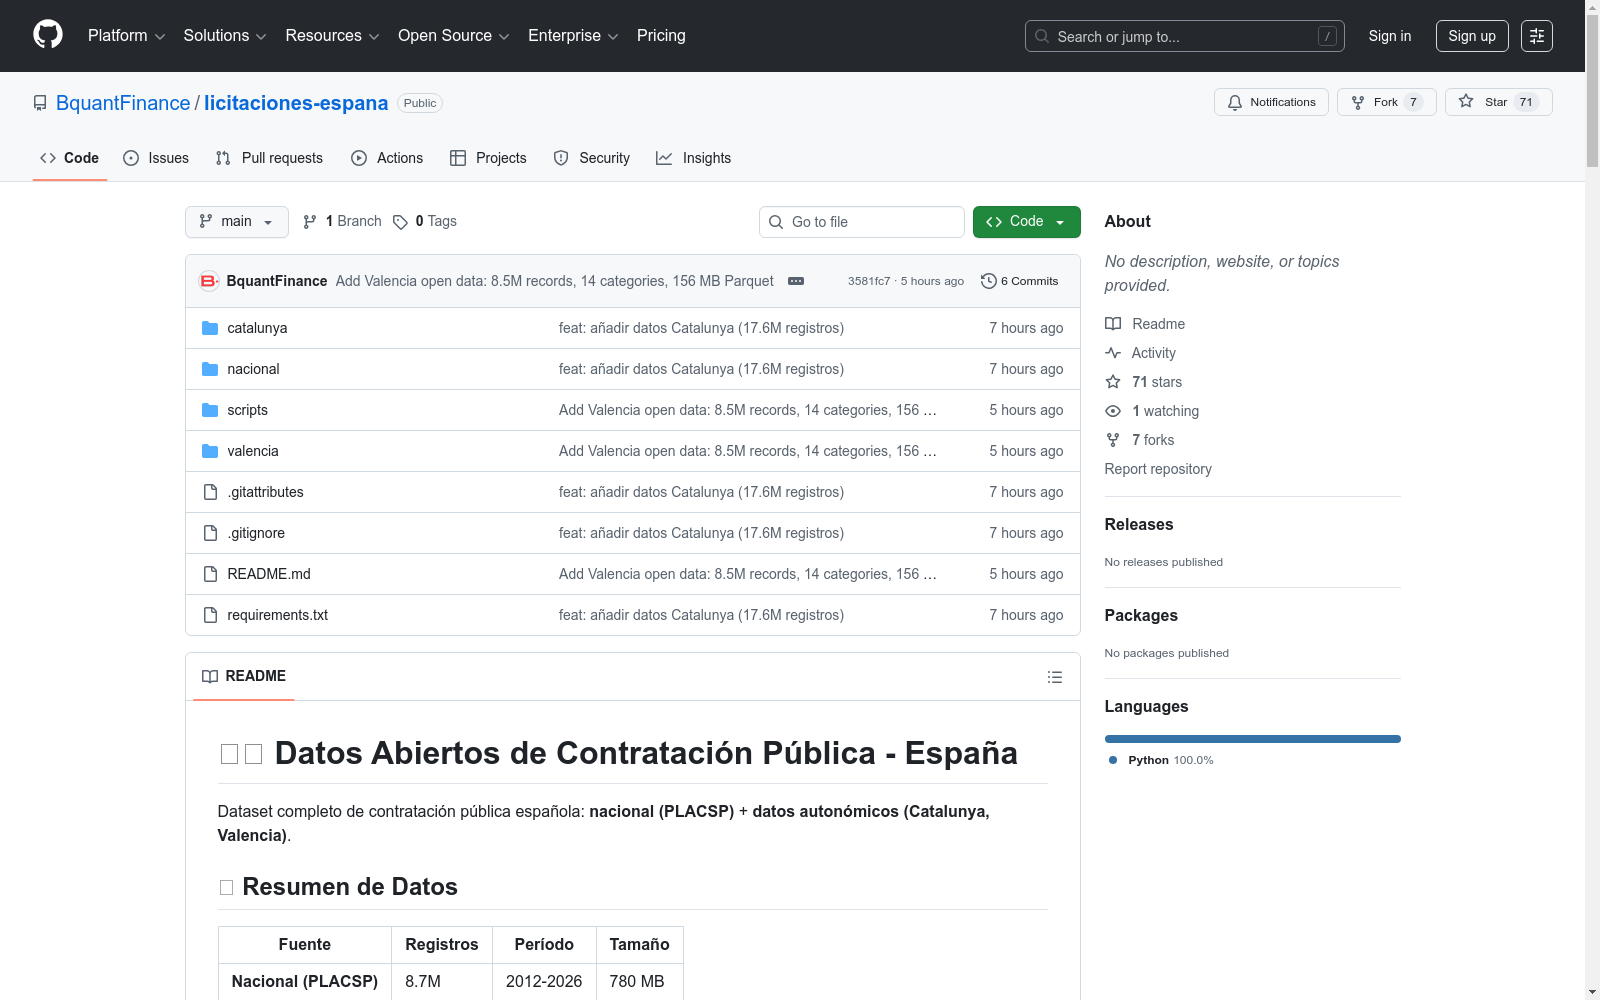Open the Readme link in About
This screenshot has height=1000, width=1600.
[x=1145, y=324]
